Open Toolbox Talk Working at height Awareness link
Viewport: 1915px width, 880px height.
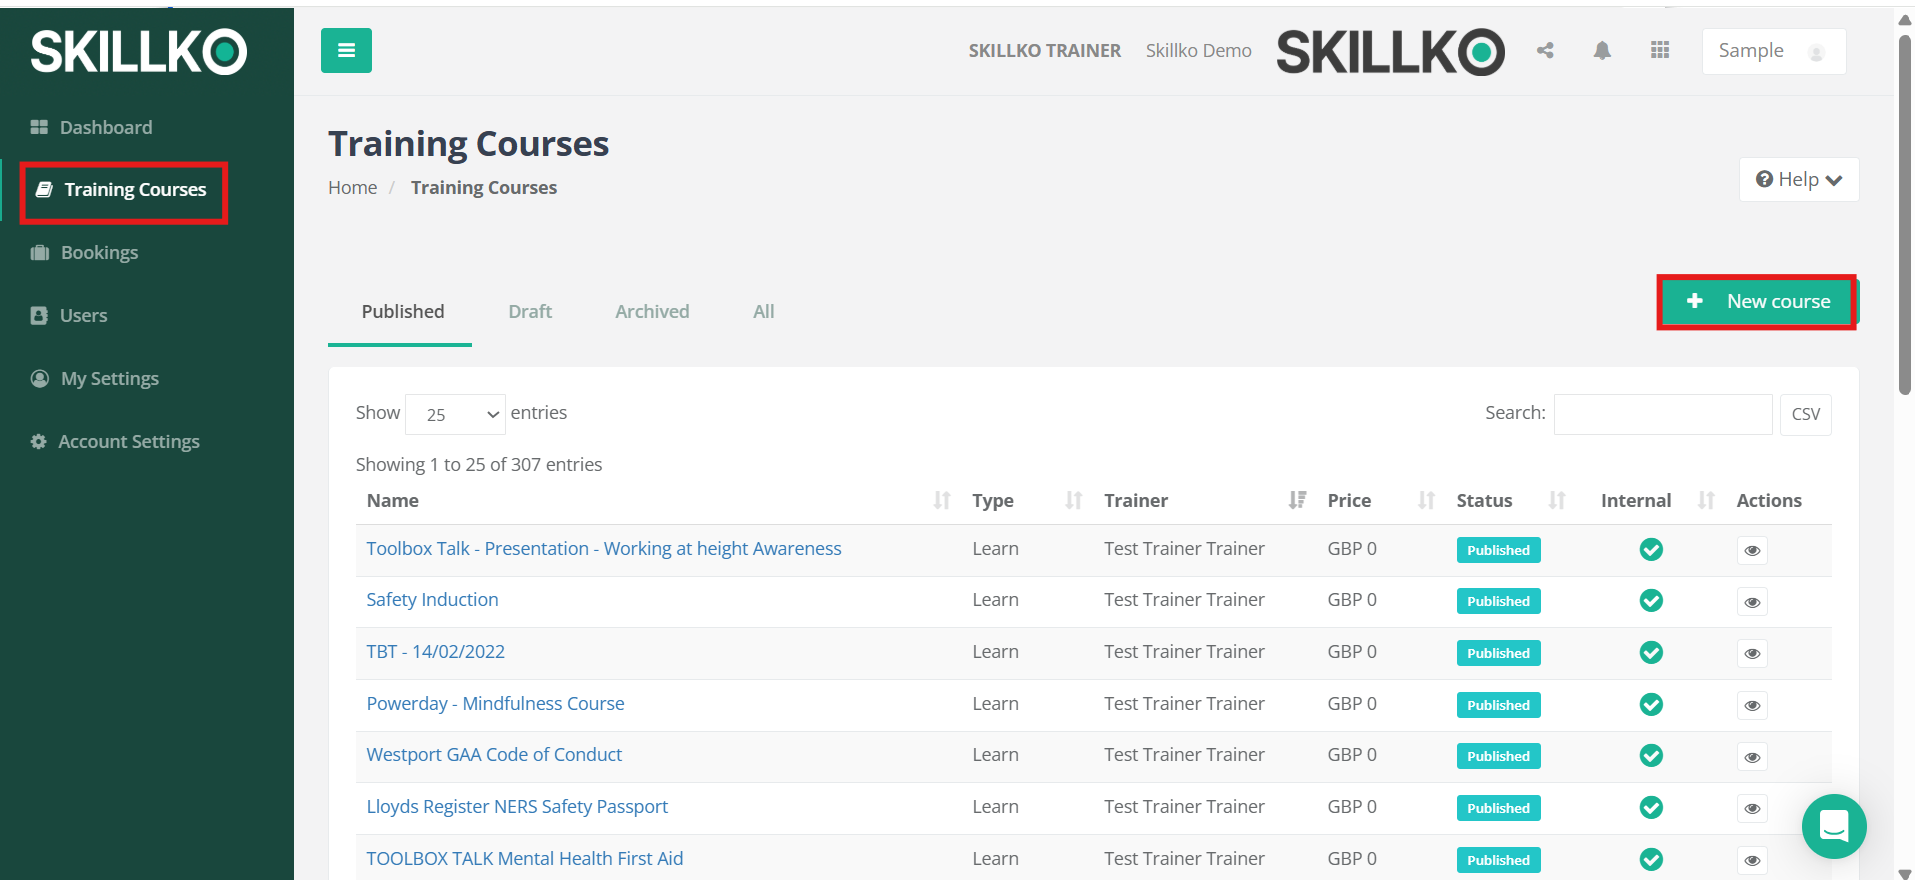point(604,549)
